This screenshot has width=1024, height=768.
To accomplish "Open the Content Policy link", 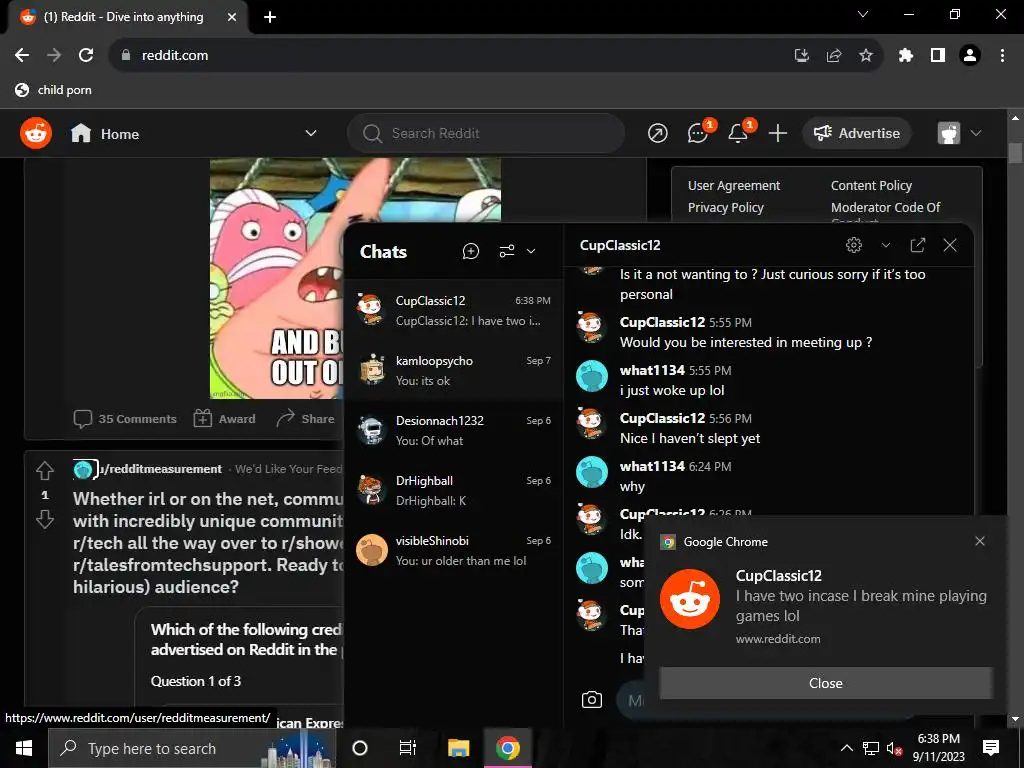I will [x=871, y=185].
